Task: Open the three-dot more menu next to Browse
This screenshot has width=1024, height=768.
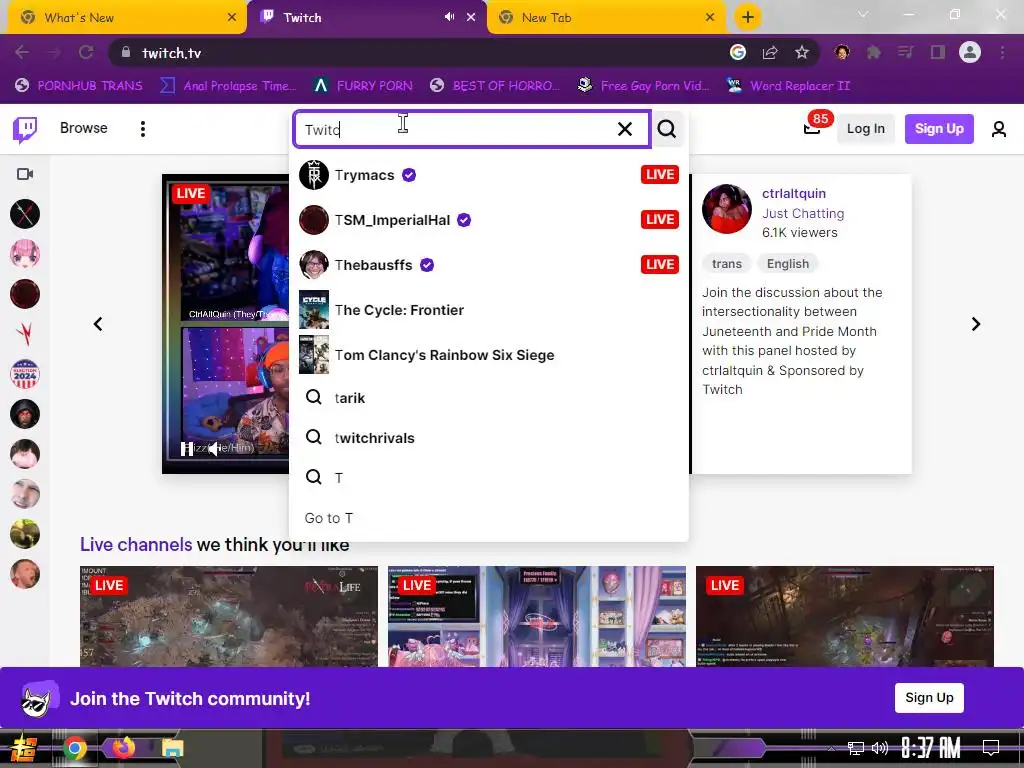Action: tap(142, 129)
